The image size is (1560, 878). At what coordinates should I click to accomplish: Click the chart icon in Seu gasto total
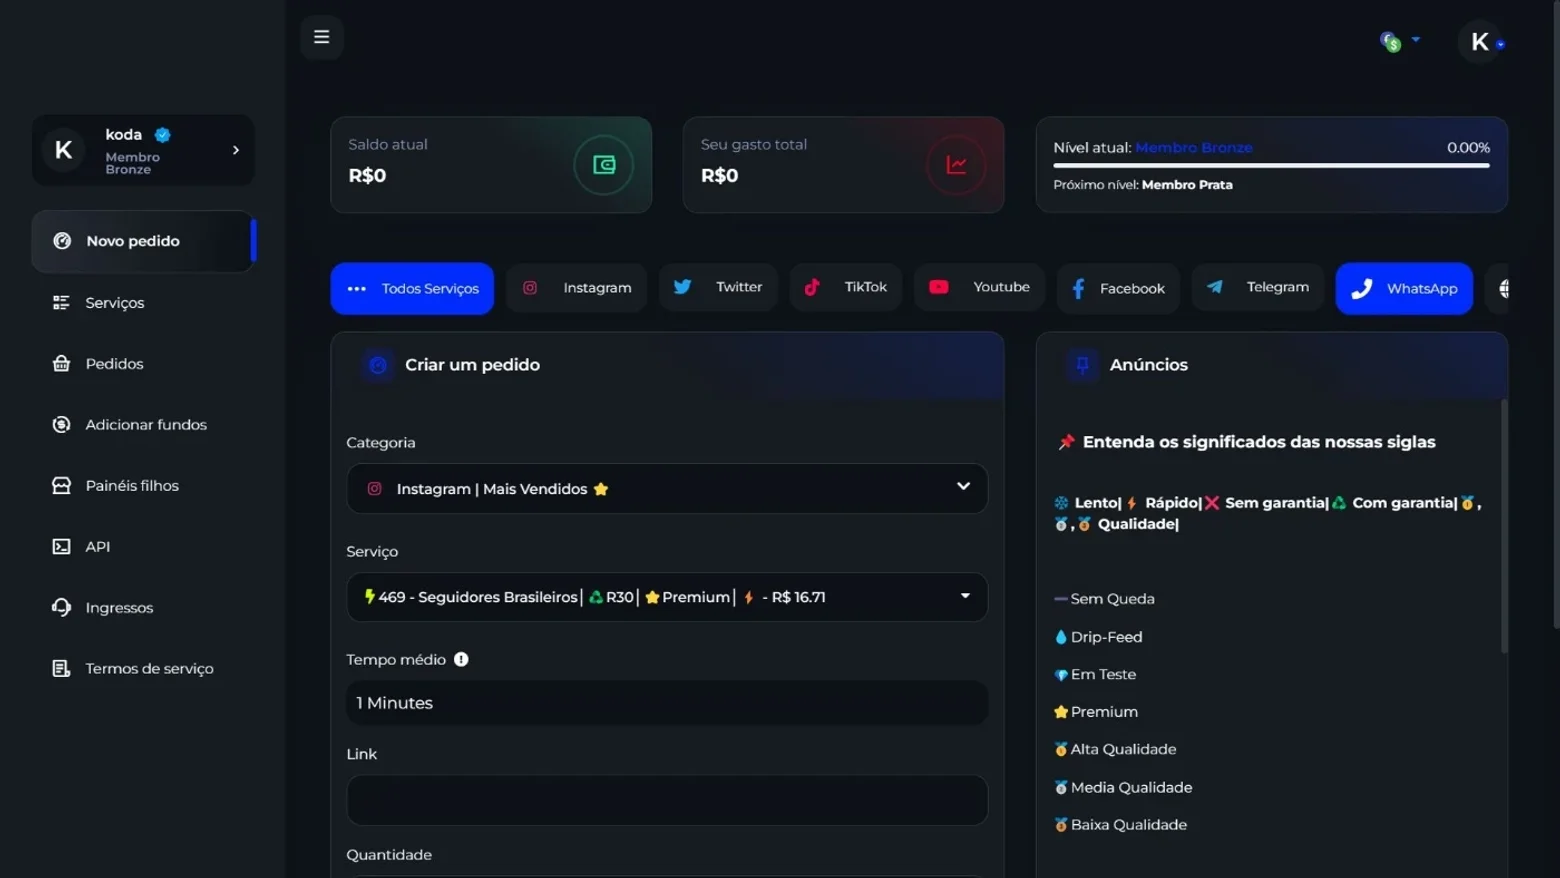coord(956,165)
